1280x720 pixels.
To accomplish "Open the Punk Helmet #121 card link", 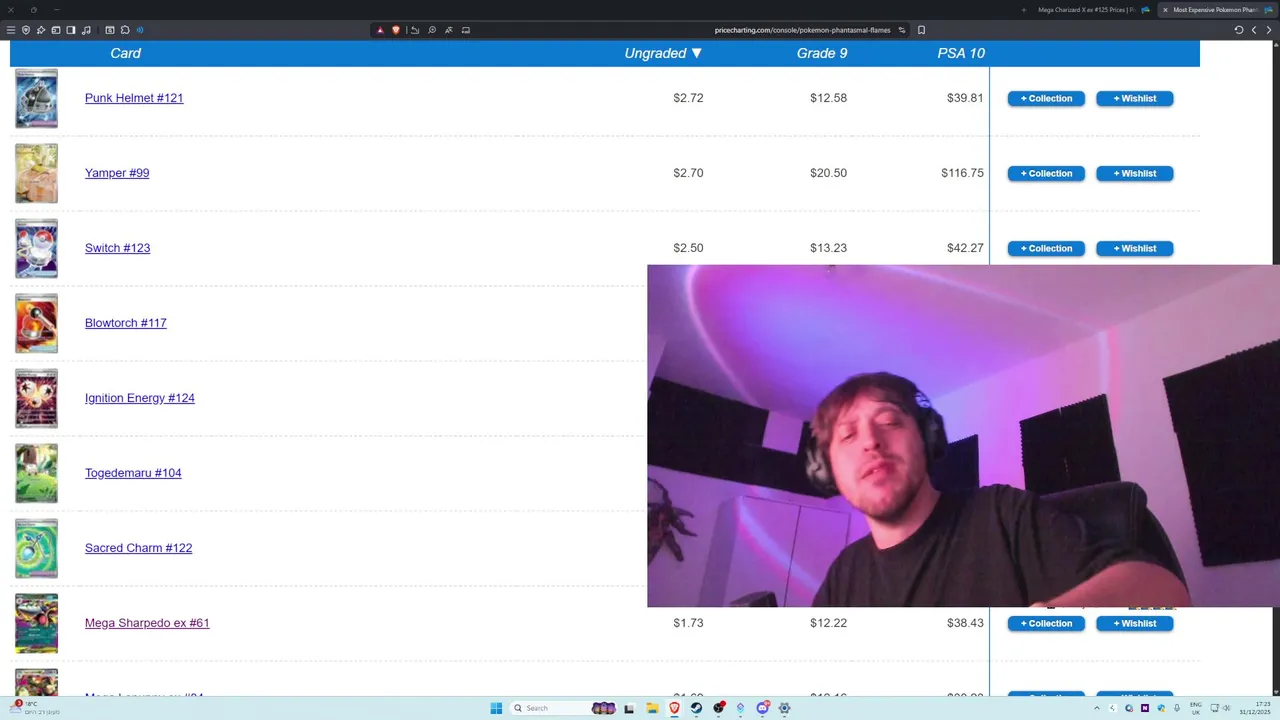I will point(134,98).
